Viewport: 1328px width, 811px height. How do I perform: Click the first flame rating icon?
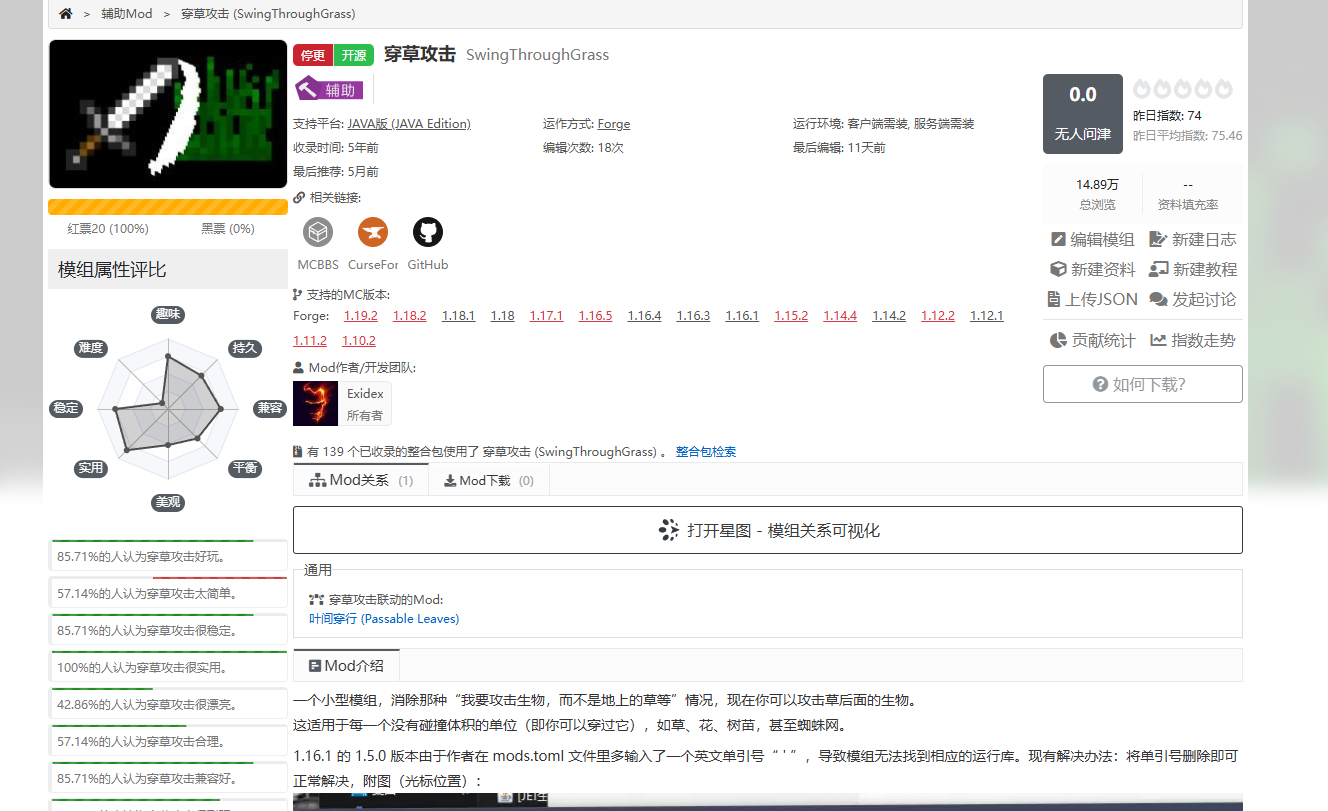click(1142, 89)
